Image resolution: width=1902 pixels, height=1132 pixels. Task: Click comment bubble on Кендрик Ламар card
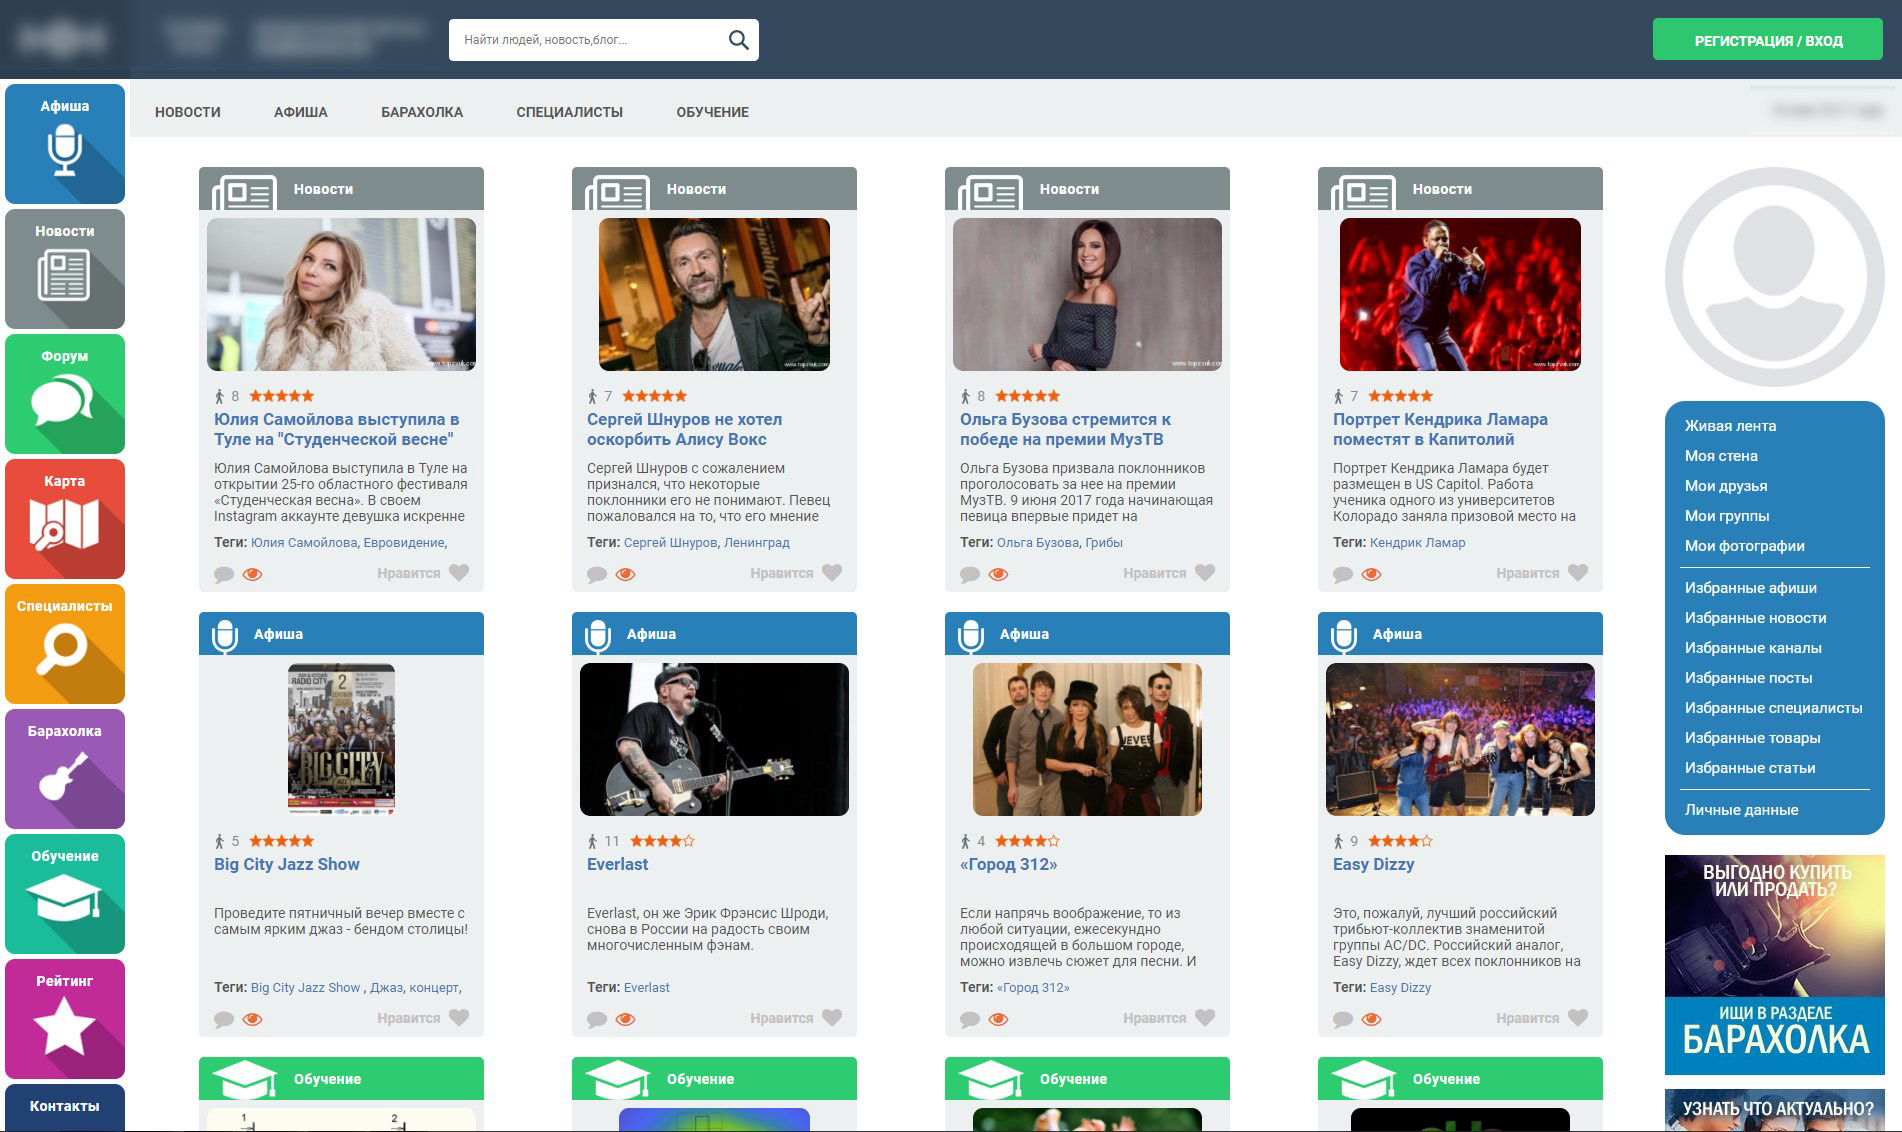[x=1343, y=574]
